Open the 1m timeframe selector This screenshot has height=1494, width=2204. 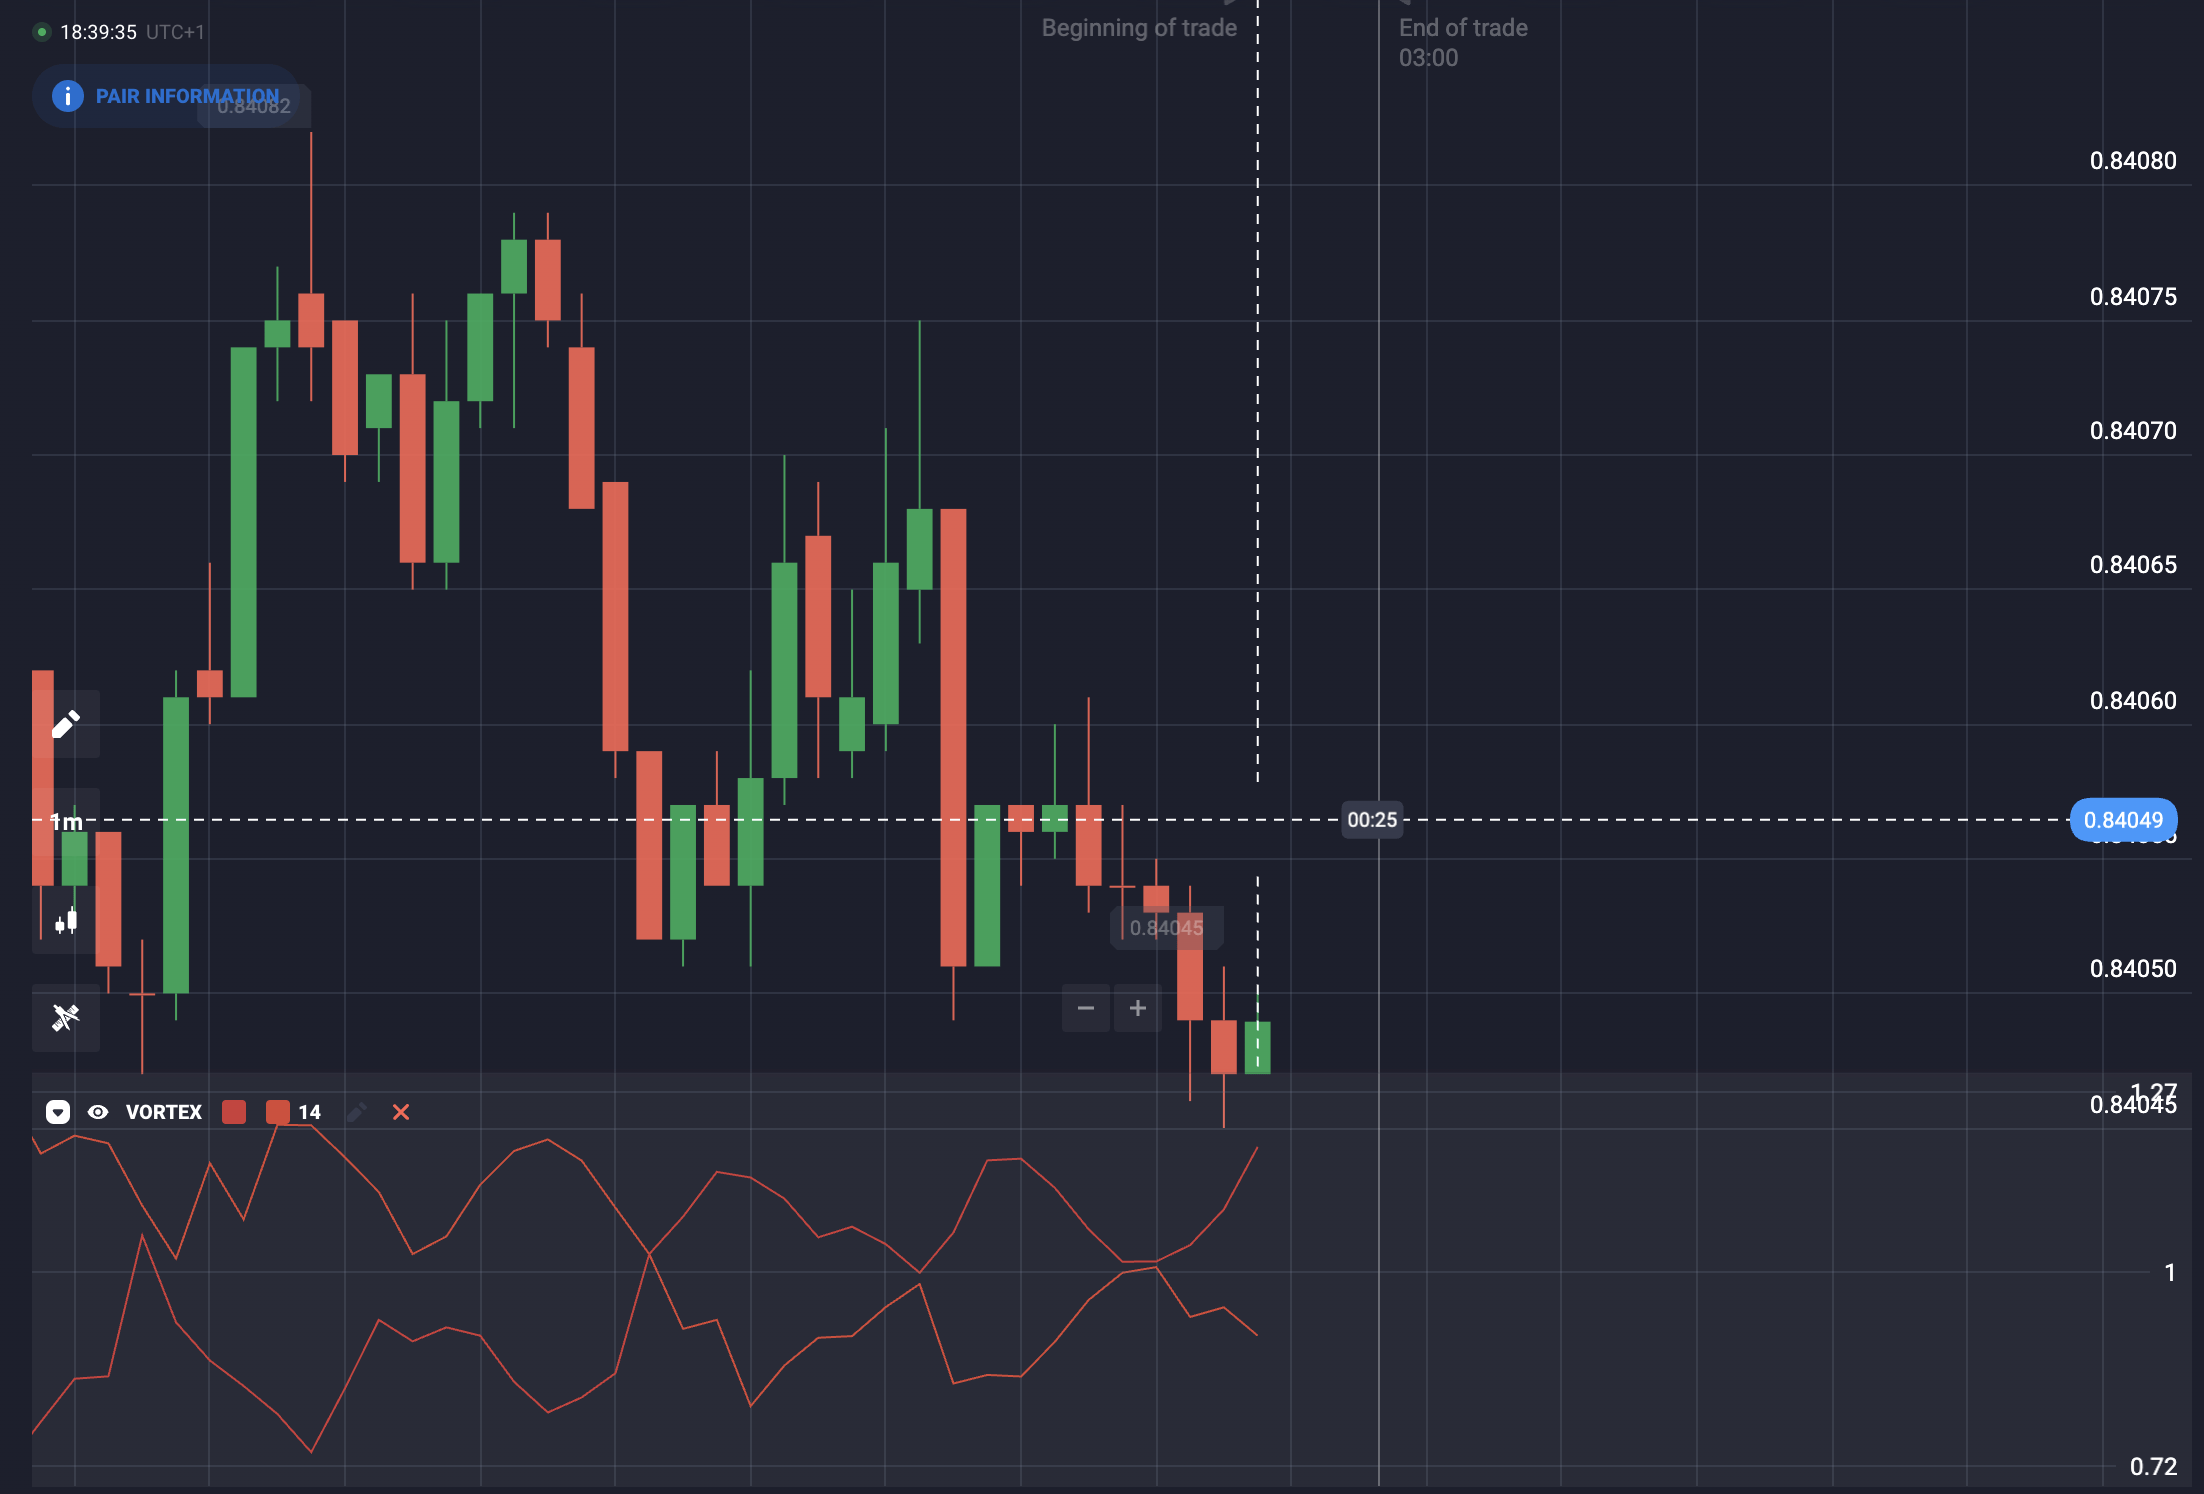click(x=66, y=822)
